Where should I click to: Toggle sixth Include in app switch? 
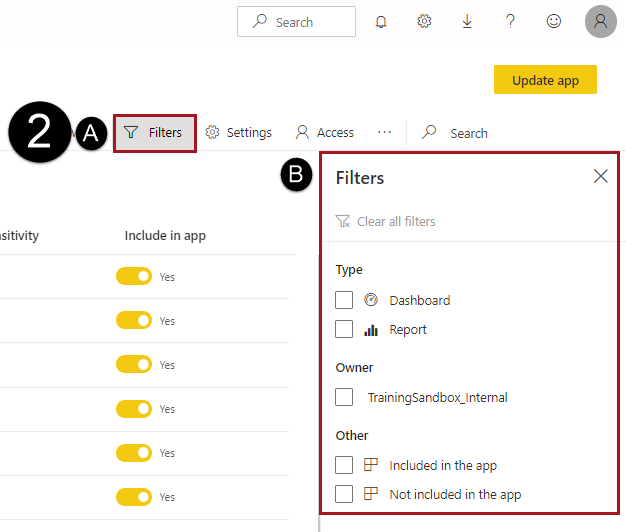[x=134, y=497]
